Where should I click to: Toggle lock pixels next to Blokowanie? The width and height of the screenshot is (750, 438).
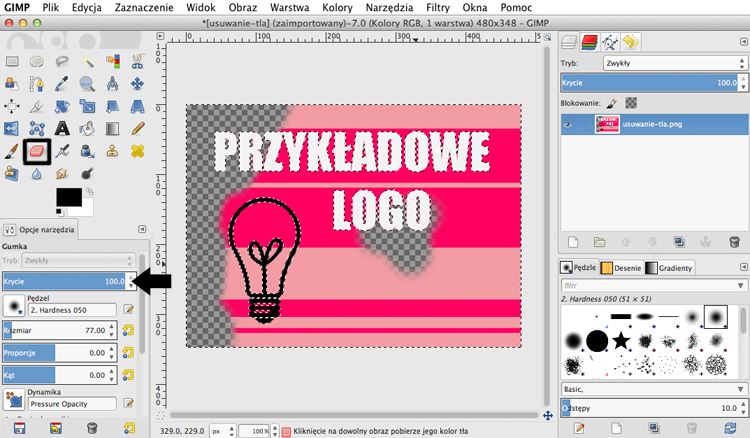[x=612, y=103]
